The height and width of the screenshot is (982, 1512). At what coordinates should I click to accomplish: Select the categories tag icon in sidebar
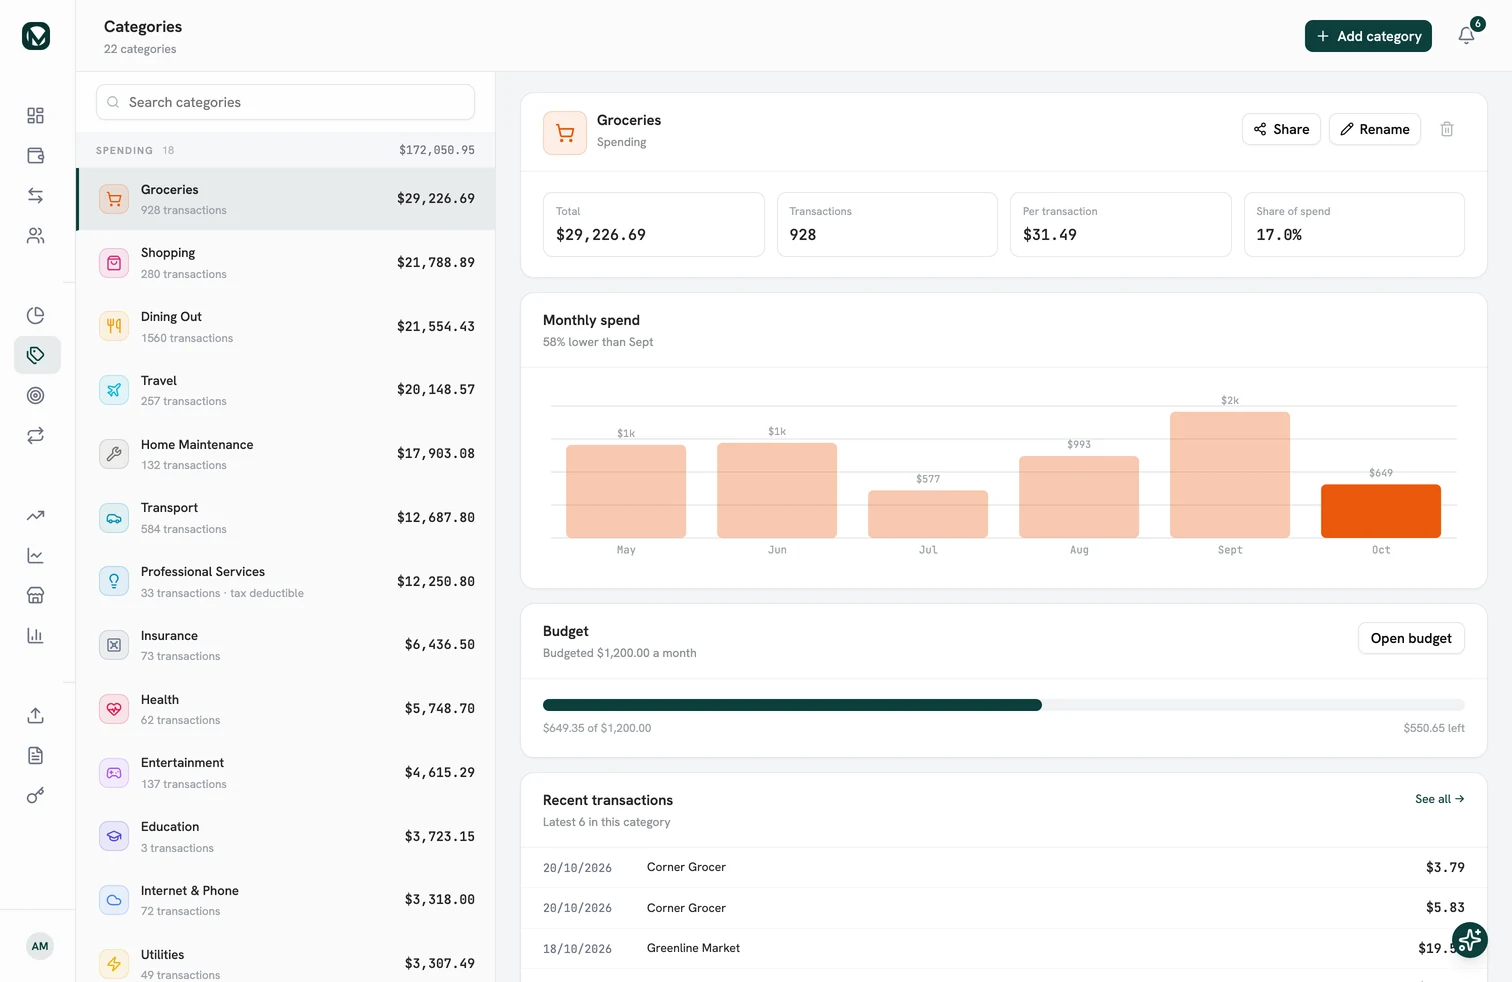[36, 356]
